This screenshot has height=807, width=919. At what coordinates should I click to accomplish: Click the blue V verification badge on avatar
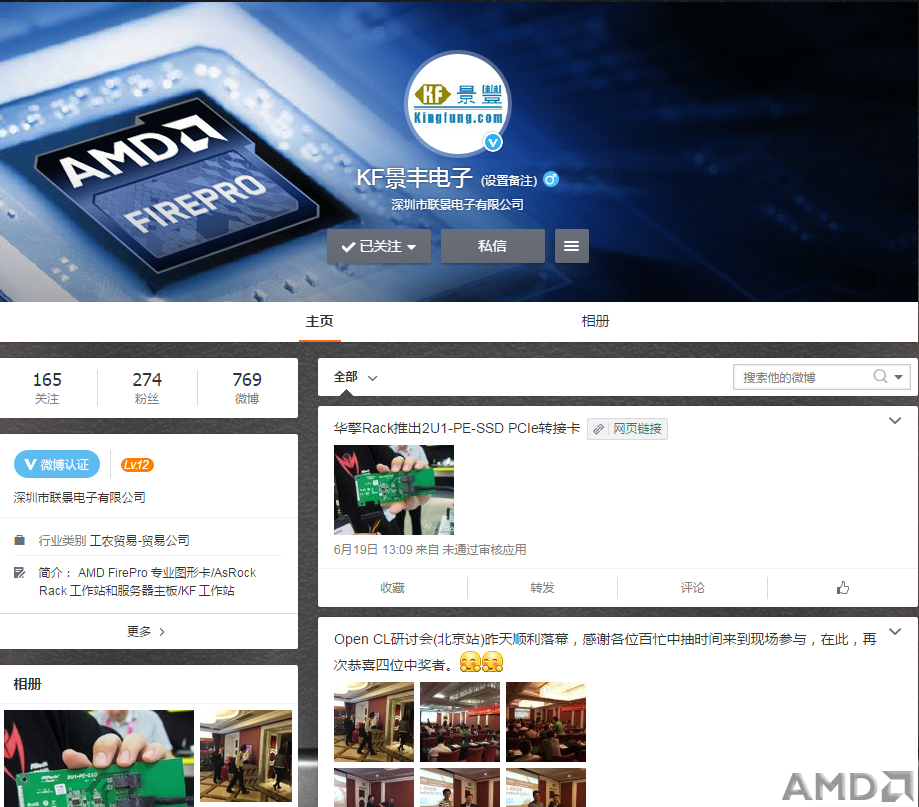pyautogui.click(x=493, y=142)
